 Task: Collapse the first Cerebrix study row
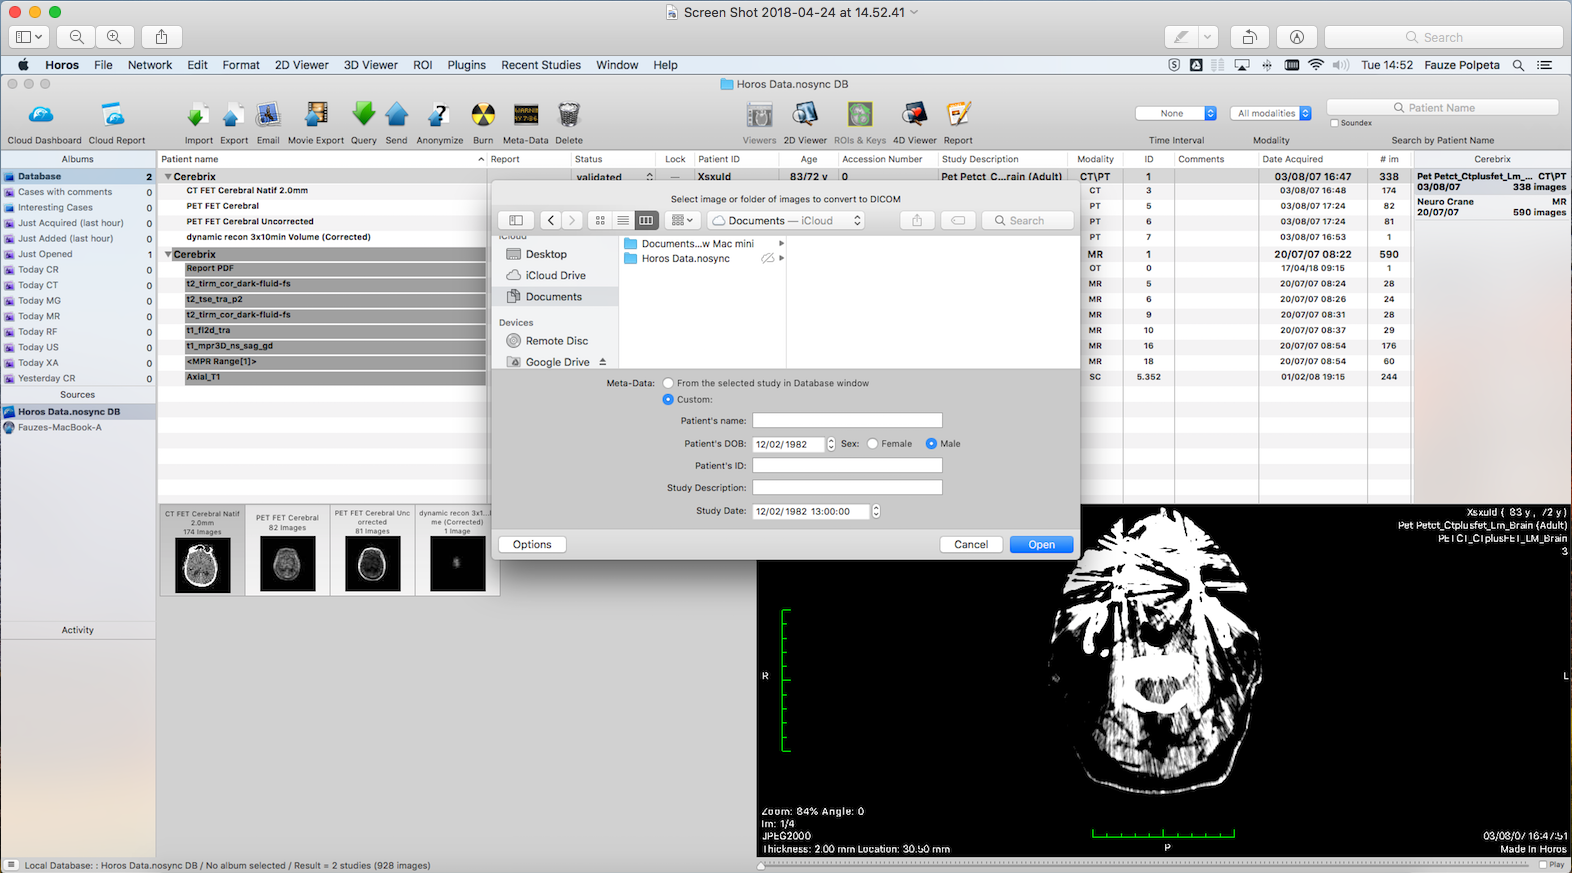click(168, 177)
